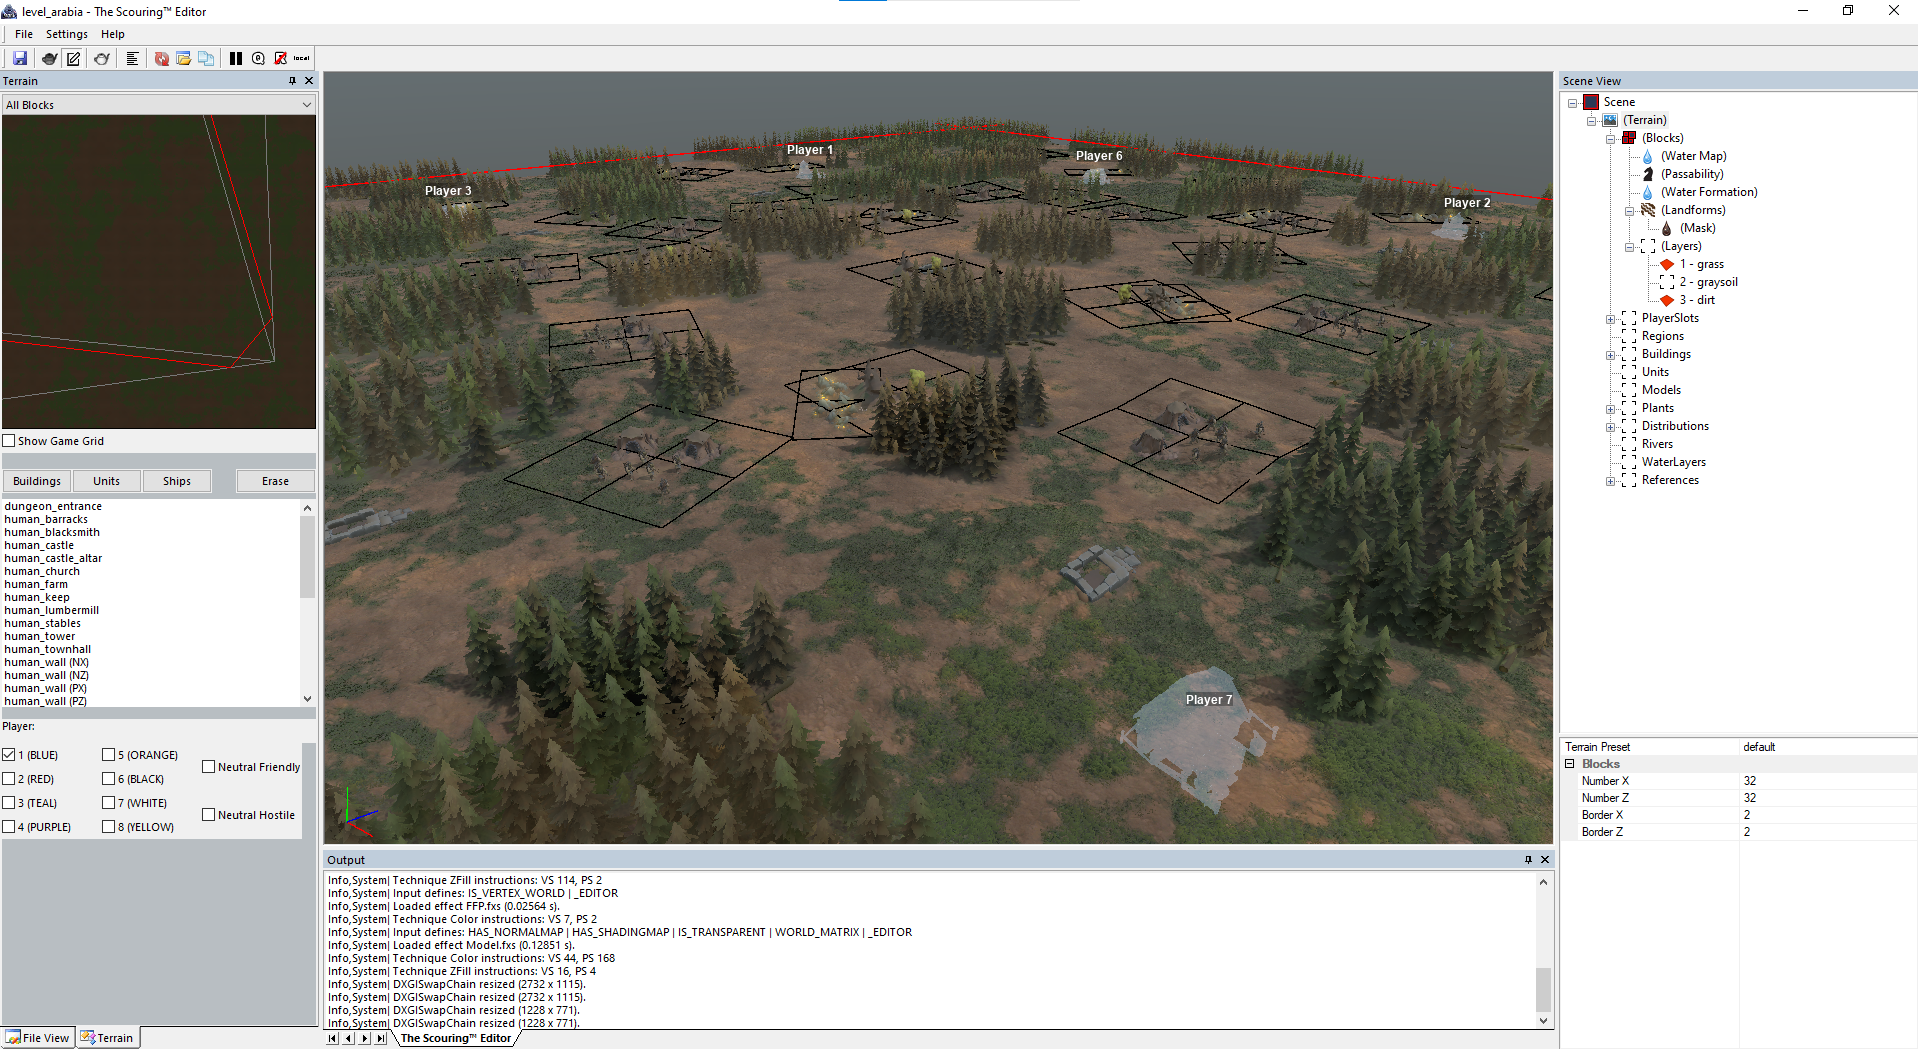Viewport: 1918px width, 1049px height.
Task: Check player 3 (TEAL)
Action: [9, 803]
